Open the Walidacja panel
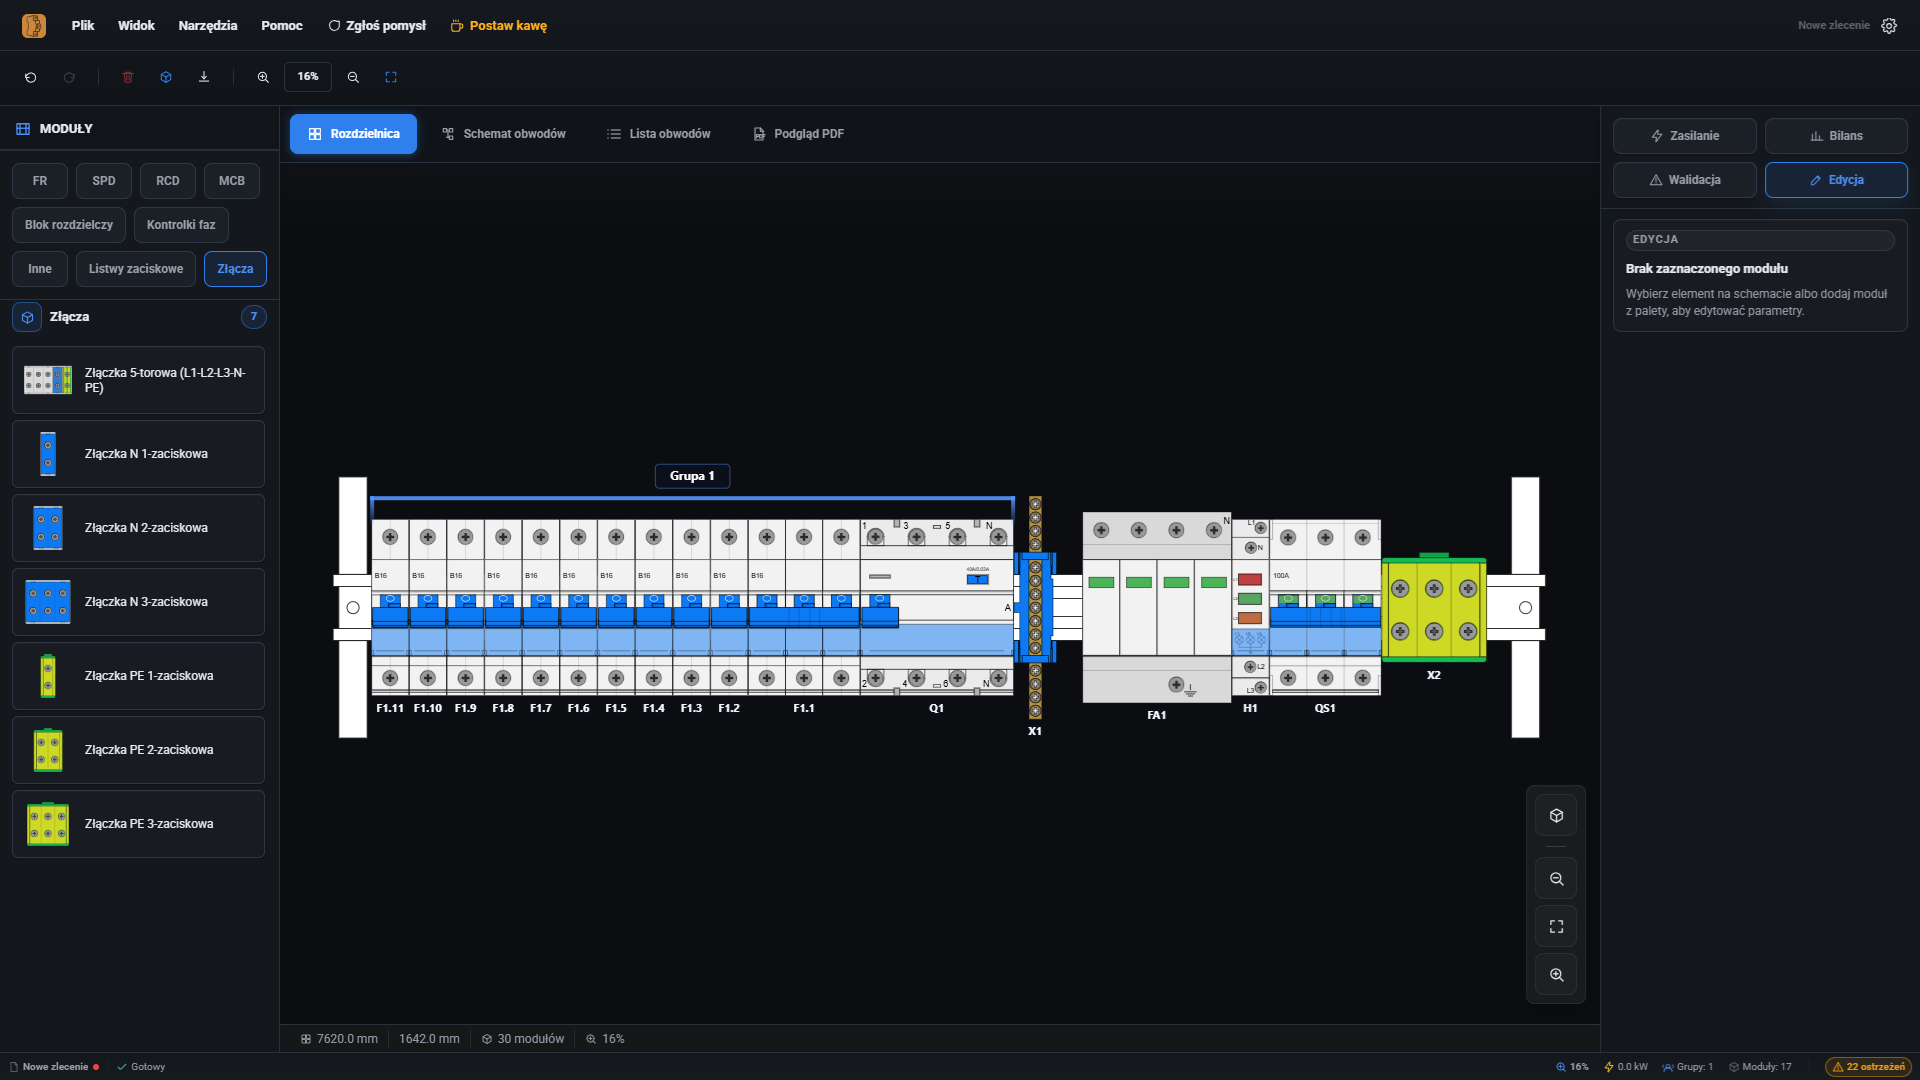1920x1080 pixels. point(1685,180)
